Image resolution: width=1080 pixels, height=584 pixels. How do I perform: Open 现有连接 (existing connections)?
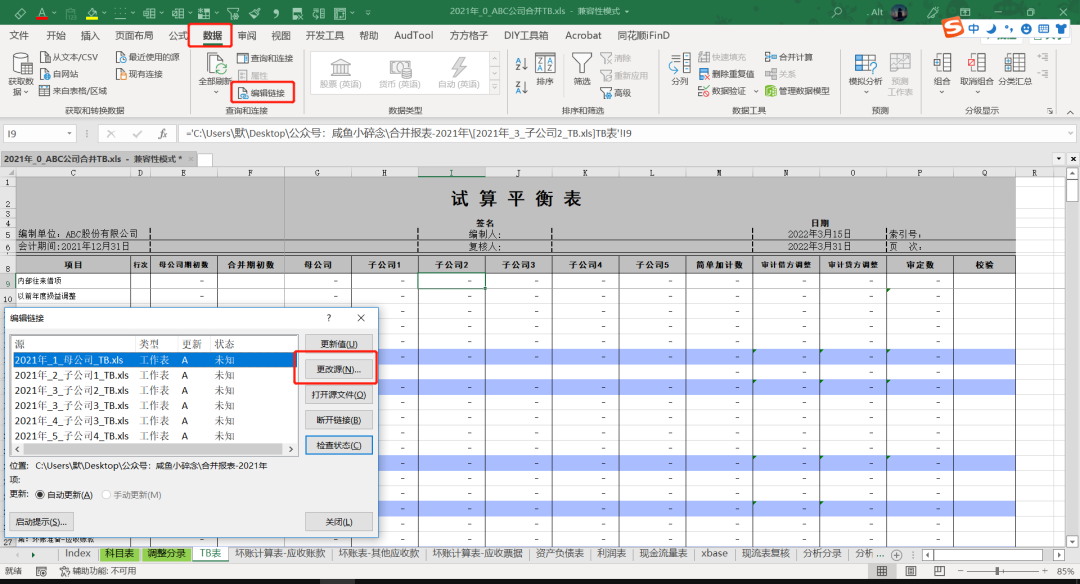tap(139, 74)
